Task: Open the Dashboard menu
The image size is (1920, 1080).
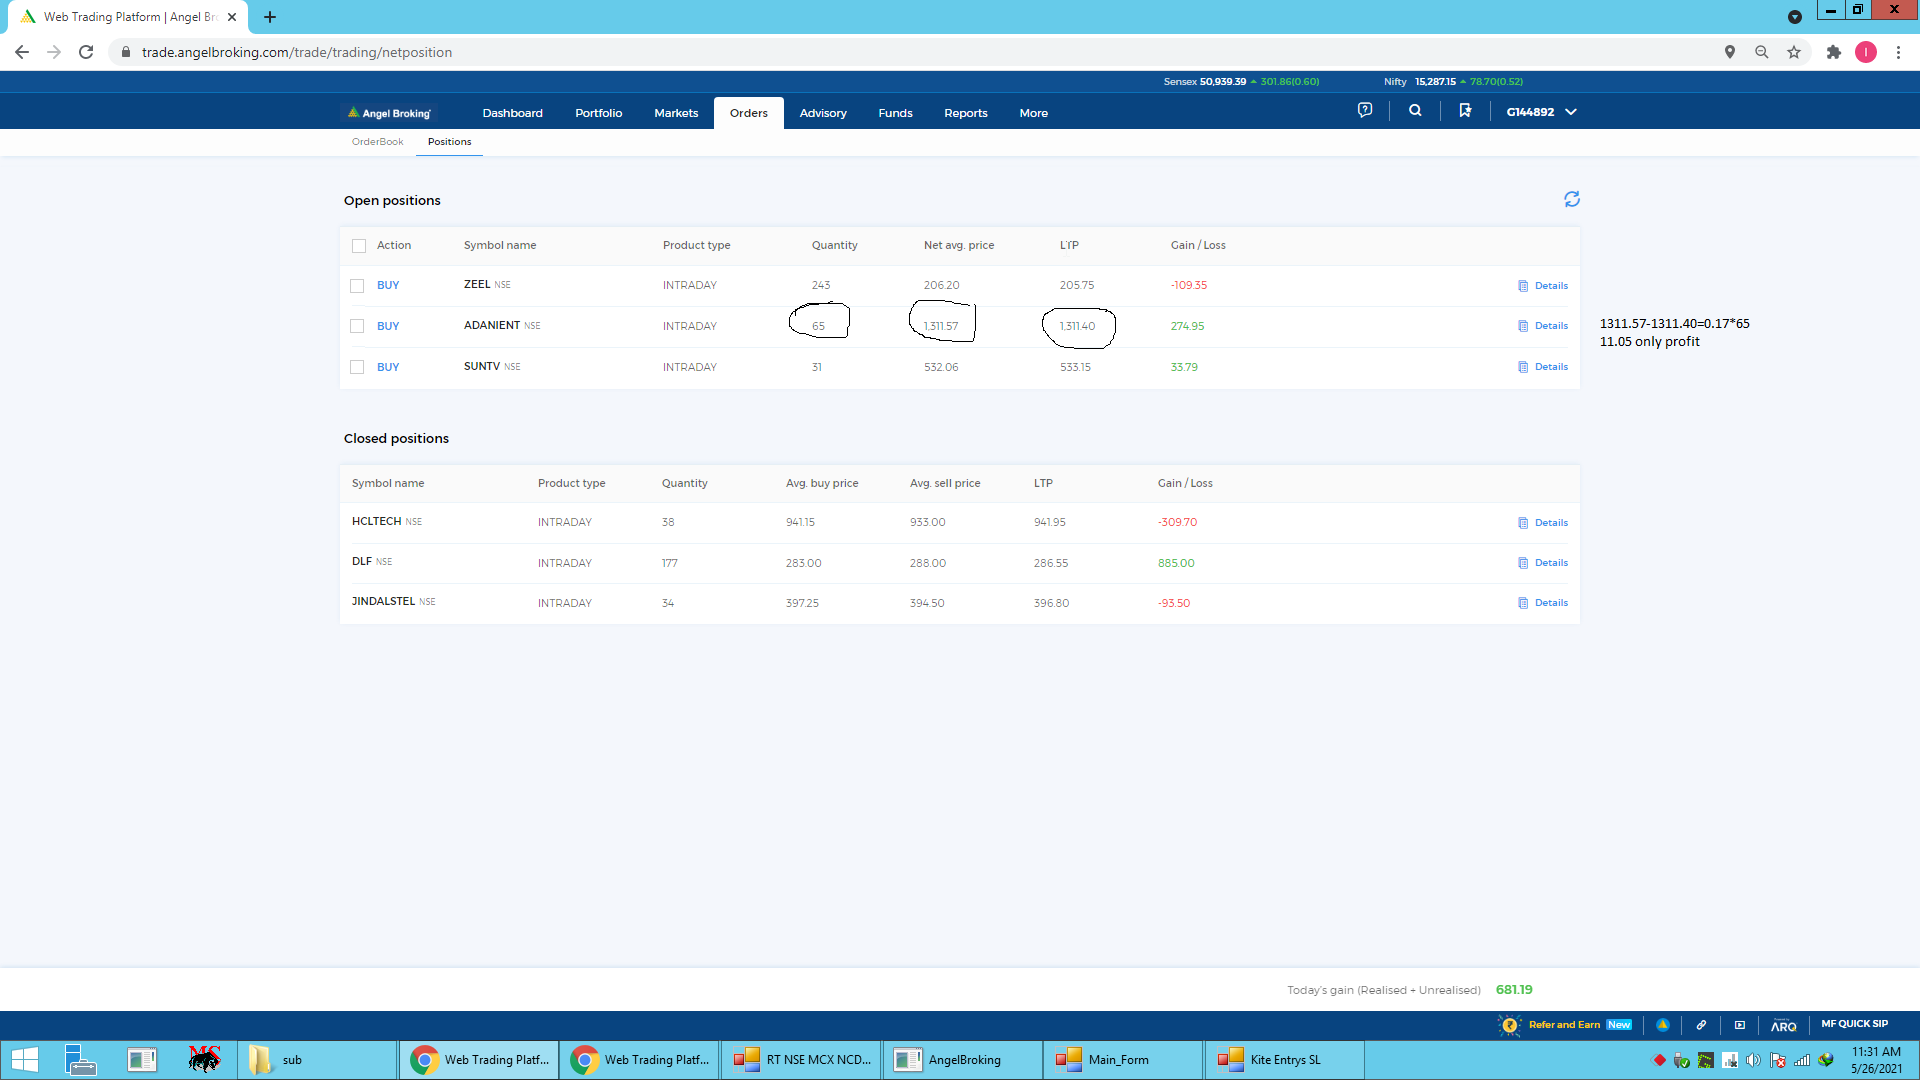Action: [x=512, y=113]
